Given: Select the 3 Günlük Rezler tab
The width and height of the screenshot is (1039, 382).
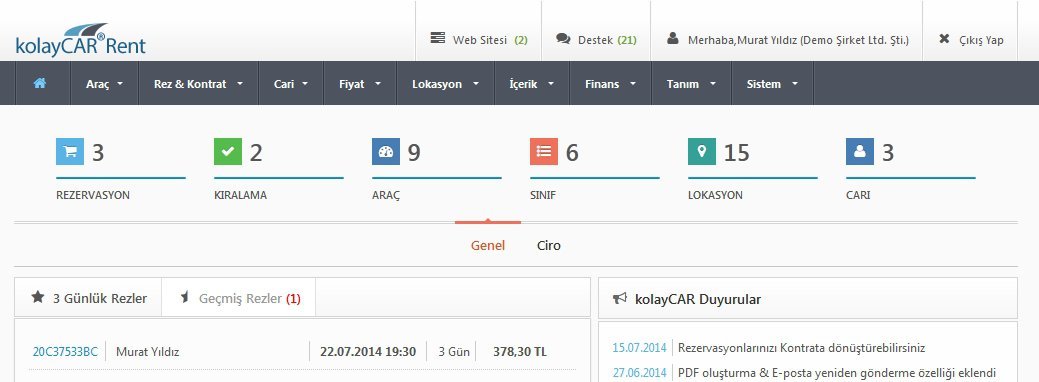Looking at the screenshot, I should click(x=88, y=297).
